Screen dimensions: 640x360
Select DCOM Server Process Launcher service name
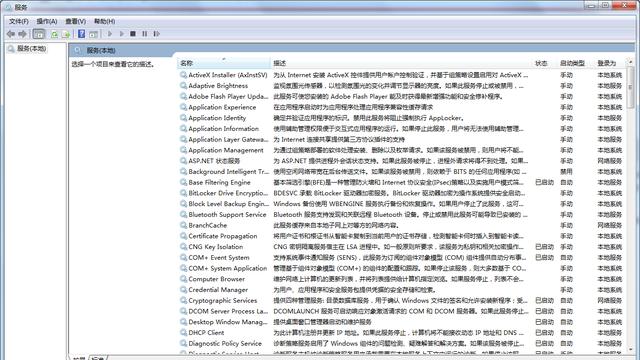(228, 311)
